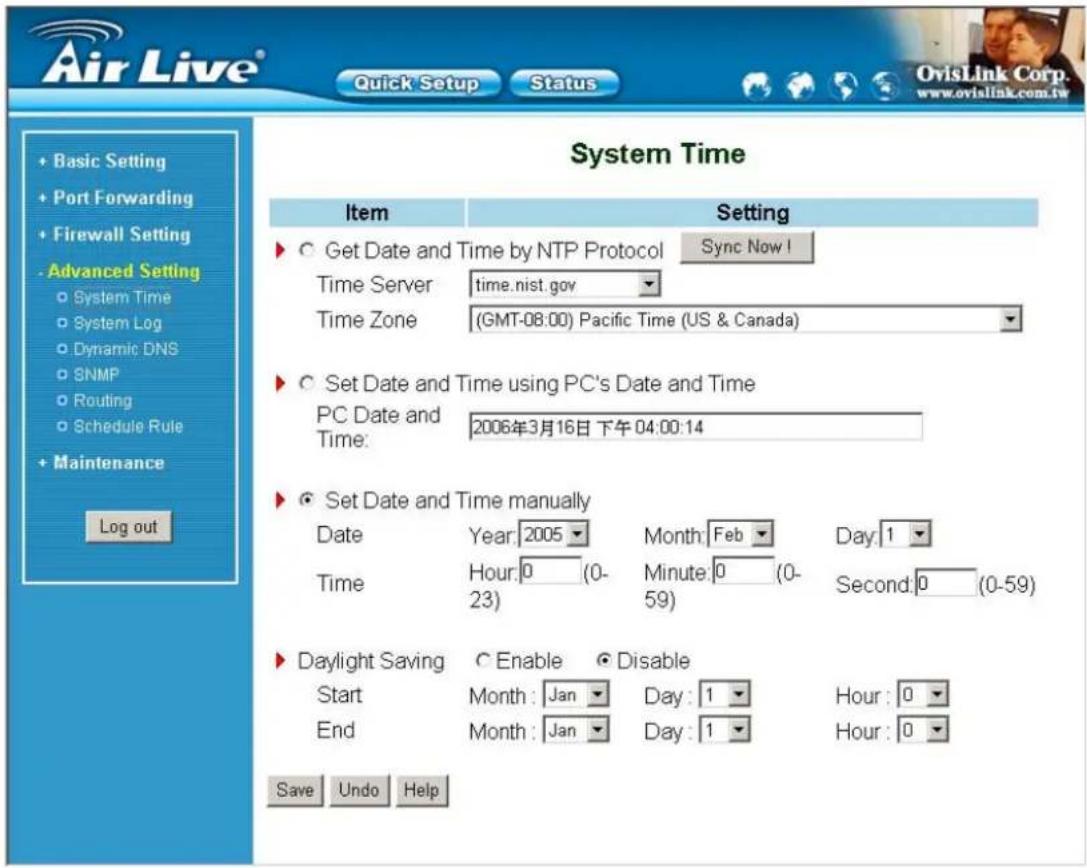Click the Hour input field
The image size is (1087, 868).
point(550,571)
